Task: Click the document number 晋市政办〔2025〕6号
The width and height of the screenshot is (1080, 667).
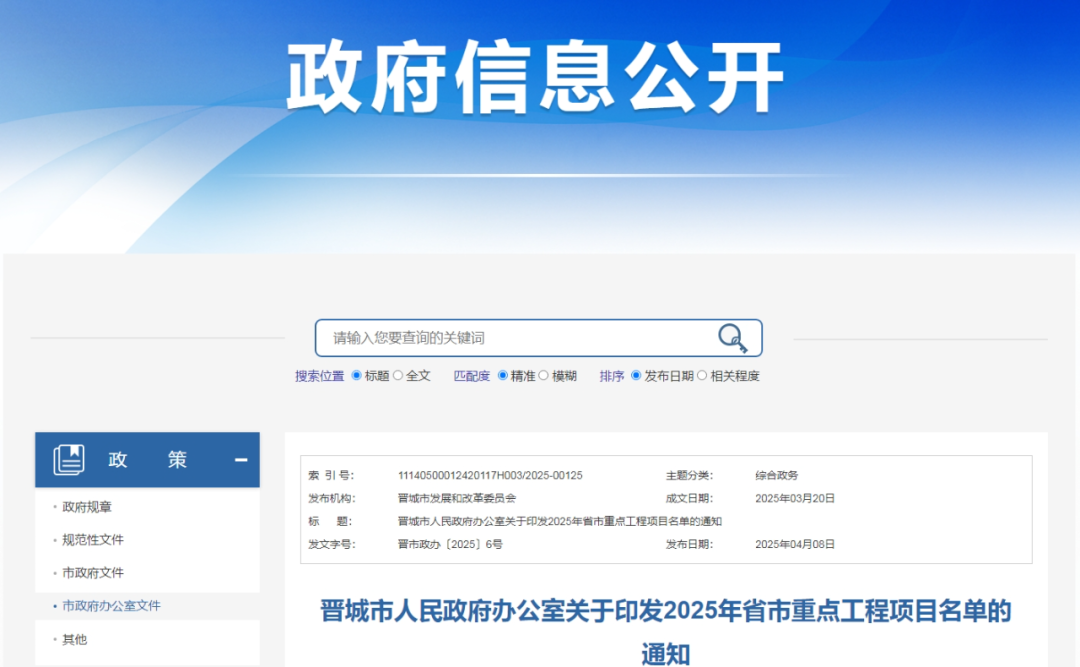Action: pyautogui.click(x=450, y=544)
